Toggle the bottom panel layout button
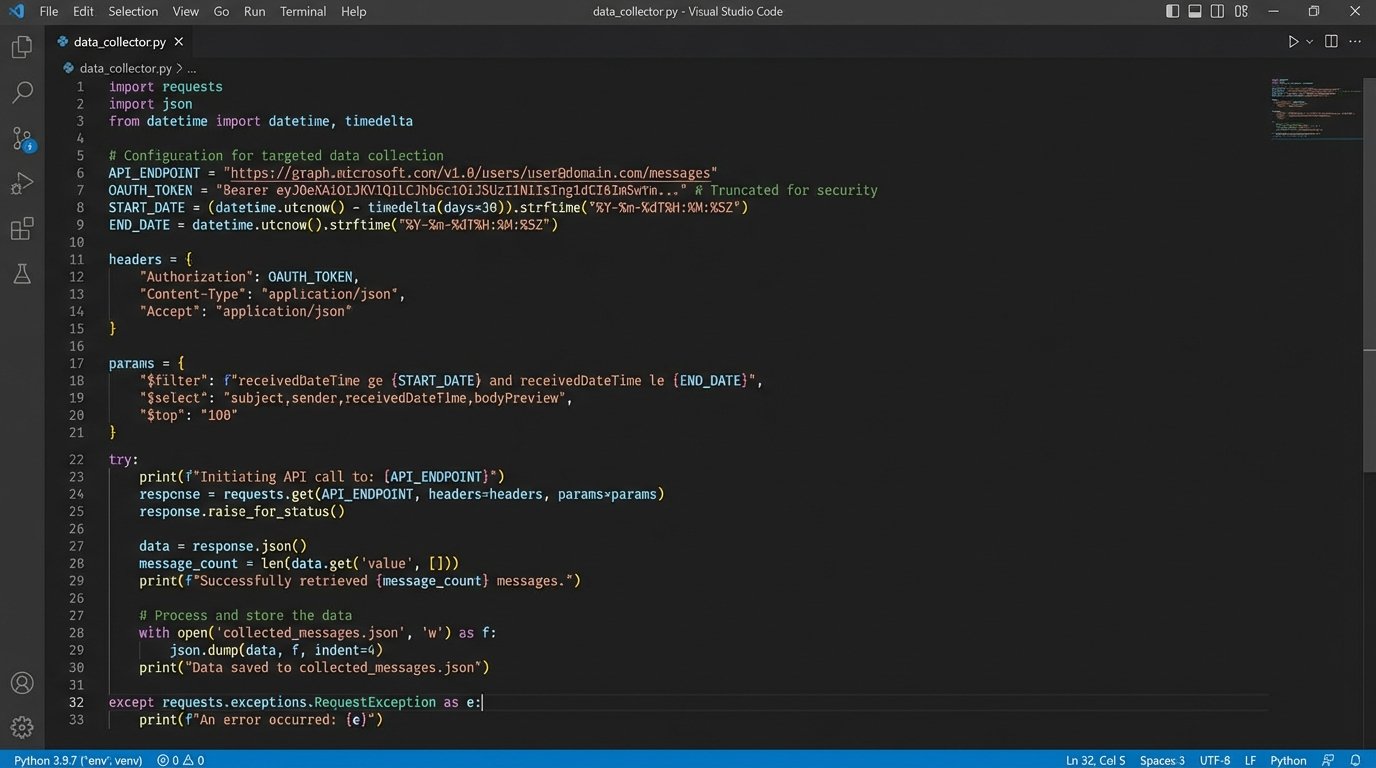Screen dimensions: 1376x768 1195,11
